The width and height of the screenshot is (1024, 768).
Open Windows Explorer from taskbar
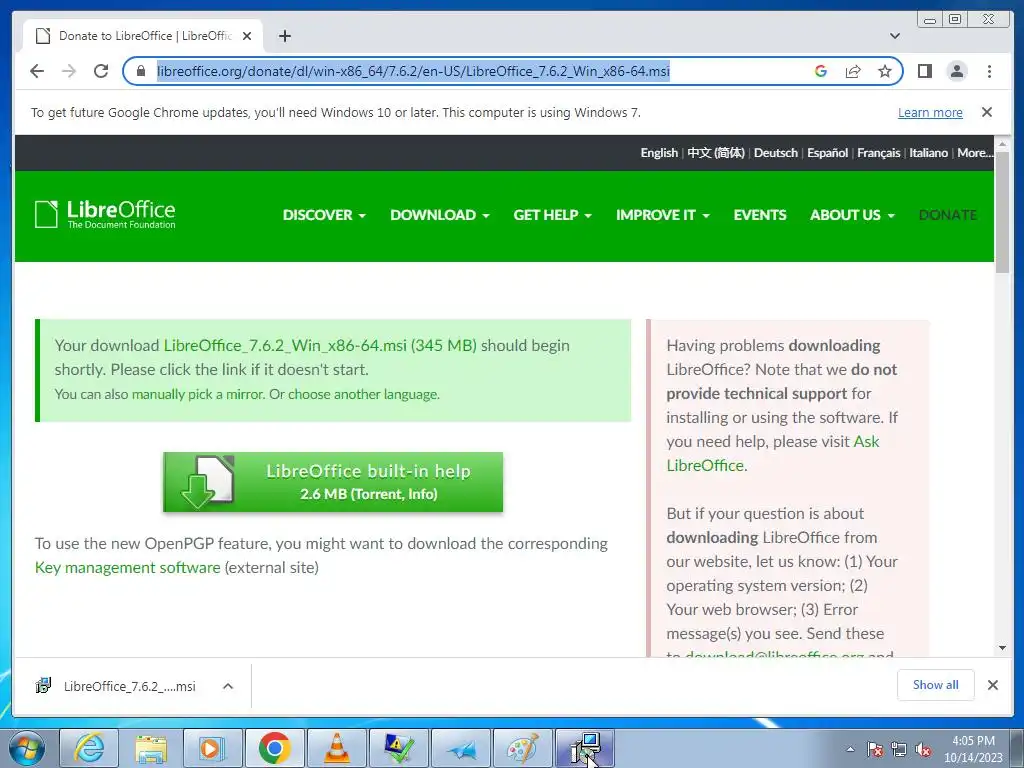[151, 748]
